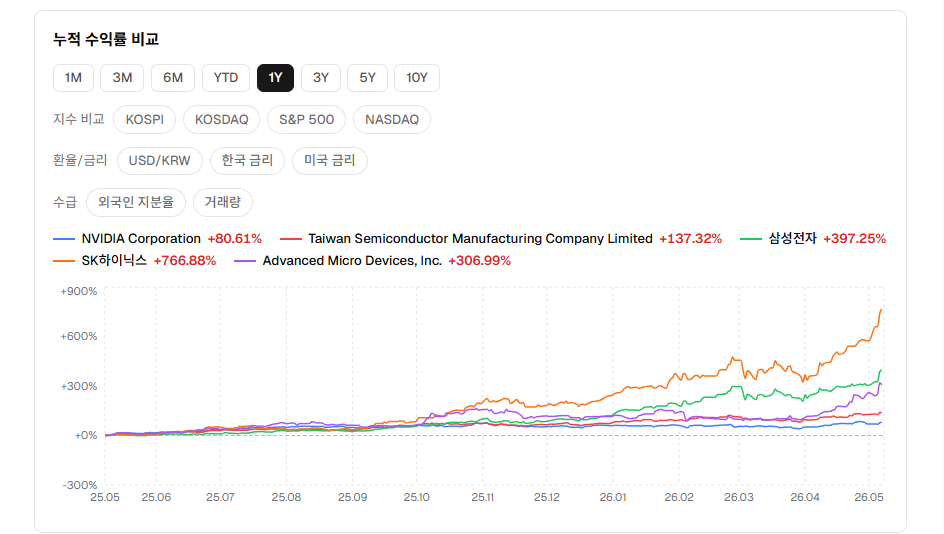The image size is (944, 534).
Task: Toggle the 한국 금리 overlay
Action: pyautogui.click(x=247, y=161)
